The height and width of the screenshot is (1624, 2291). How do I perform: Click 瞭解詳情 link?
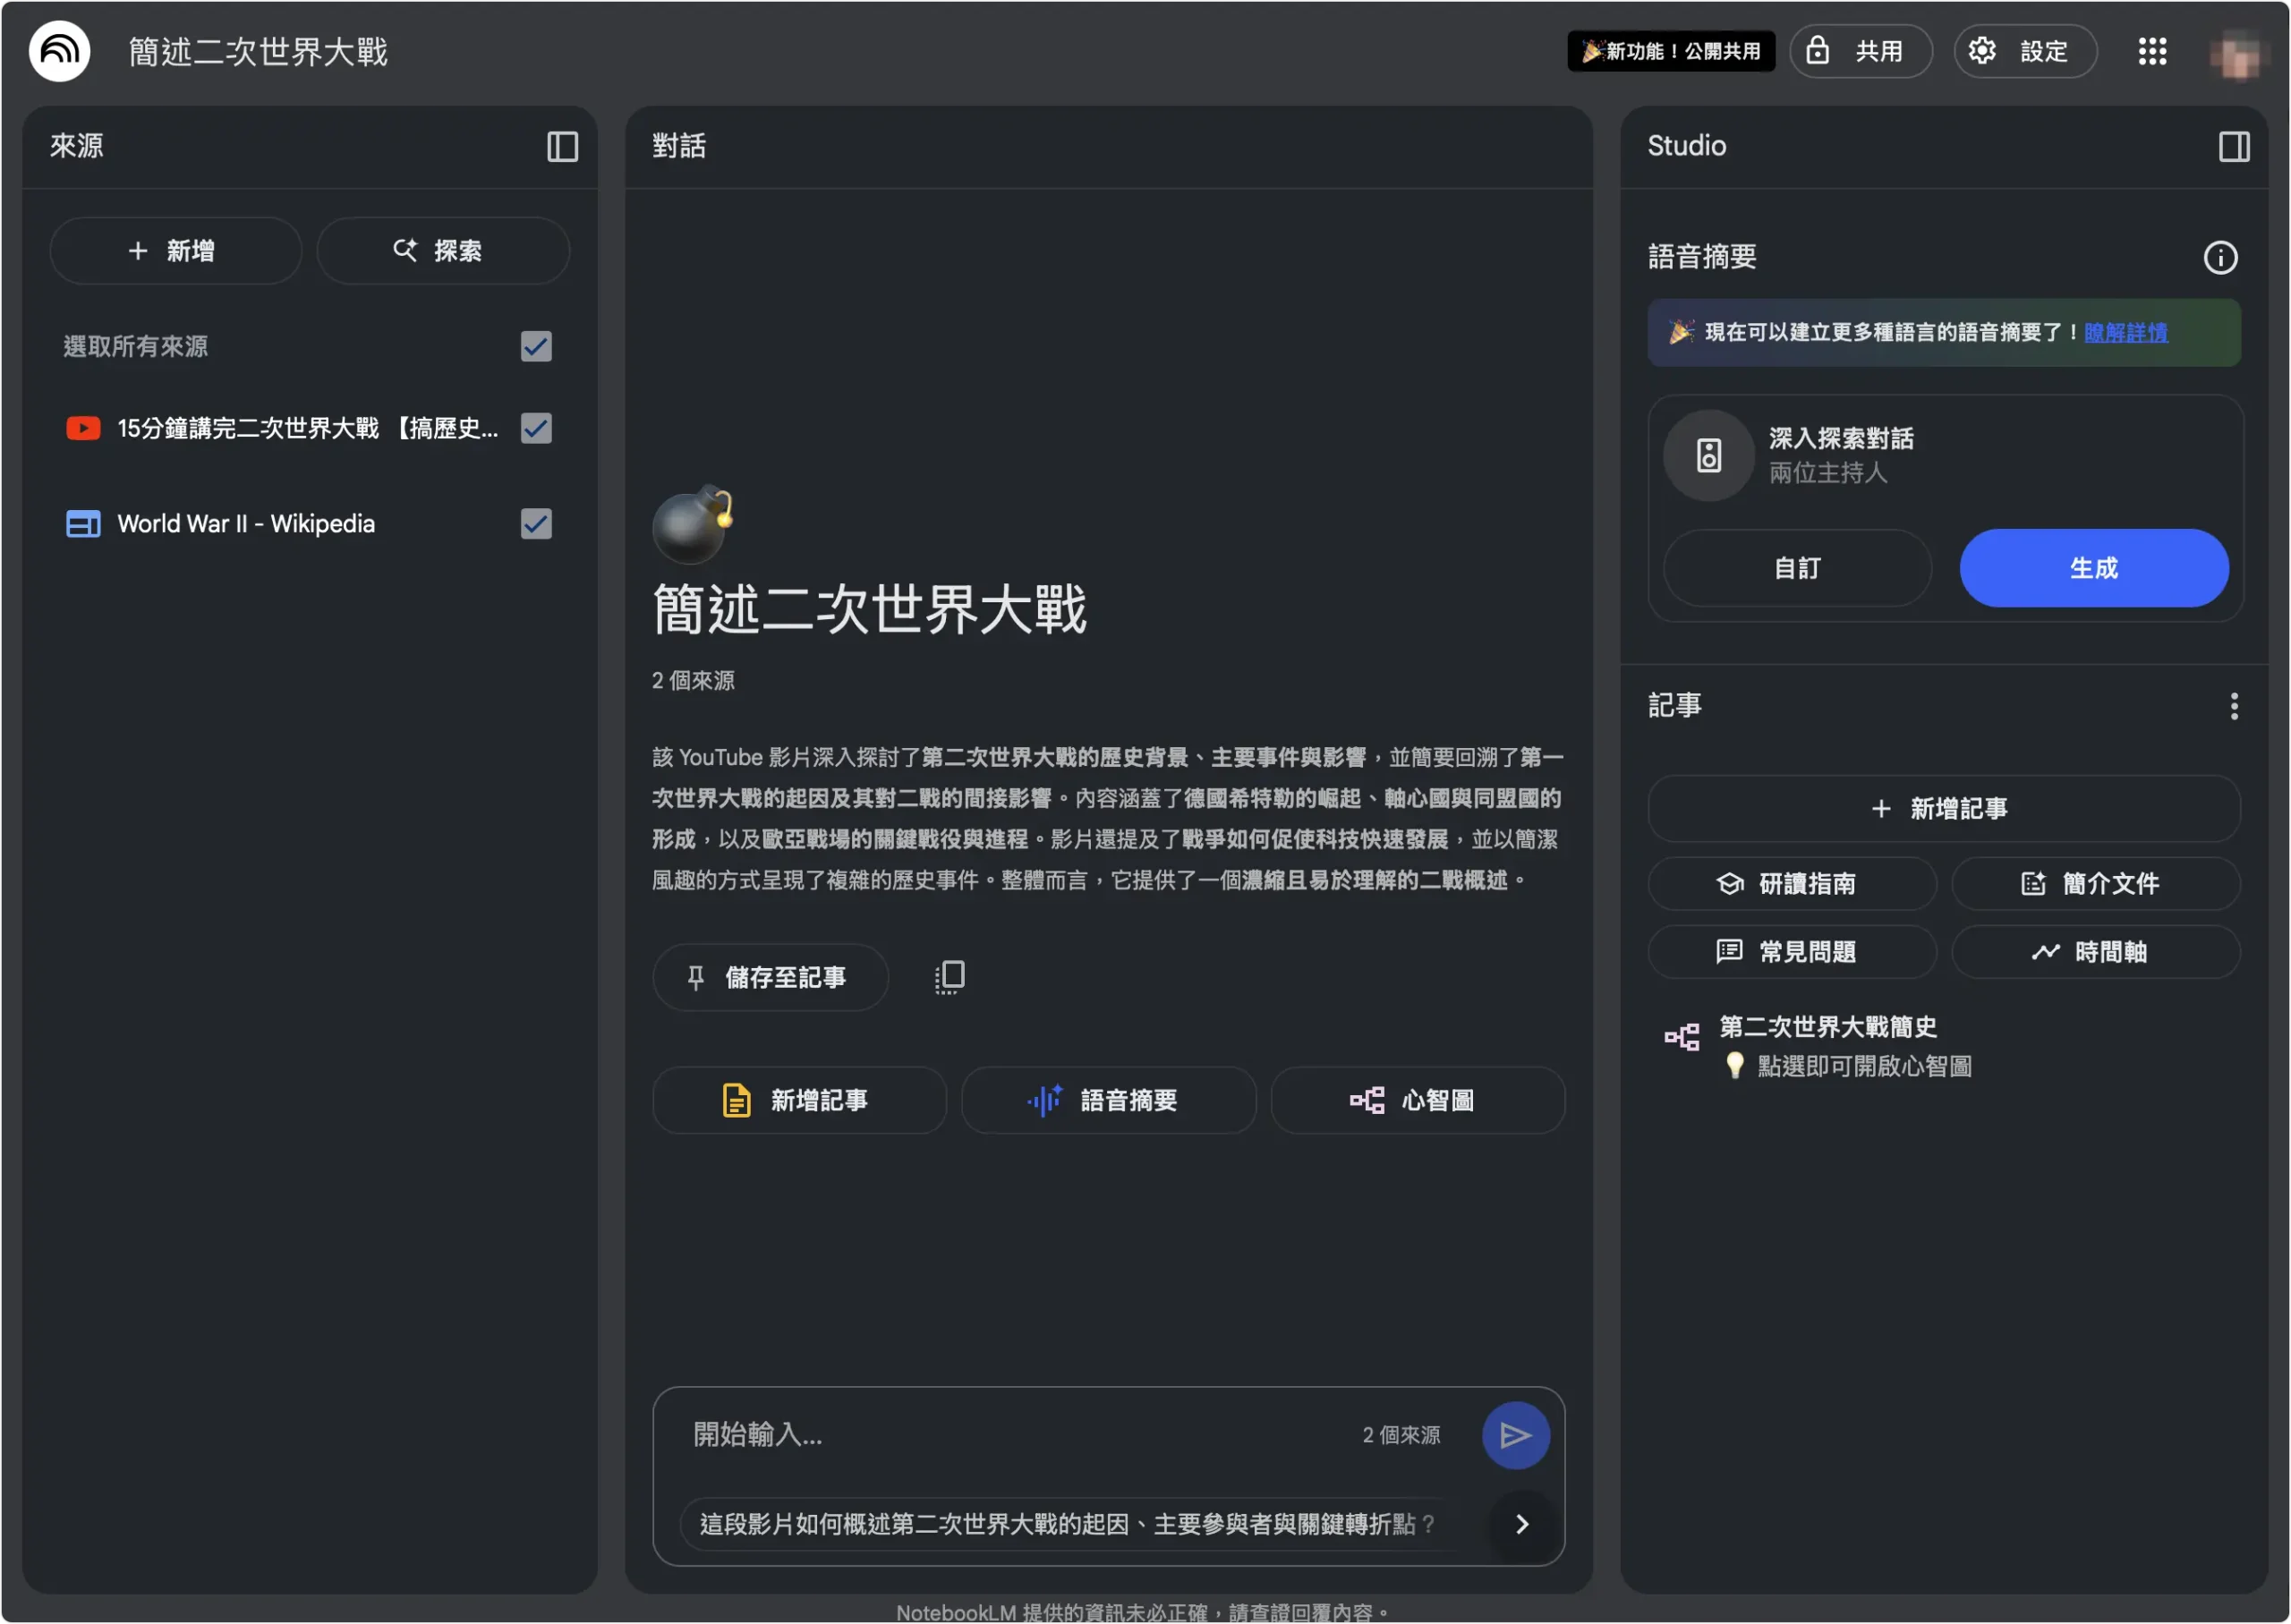tap(2125, 332)
